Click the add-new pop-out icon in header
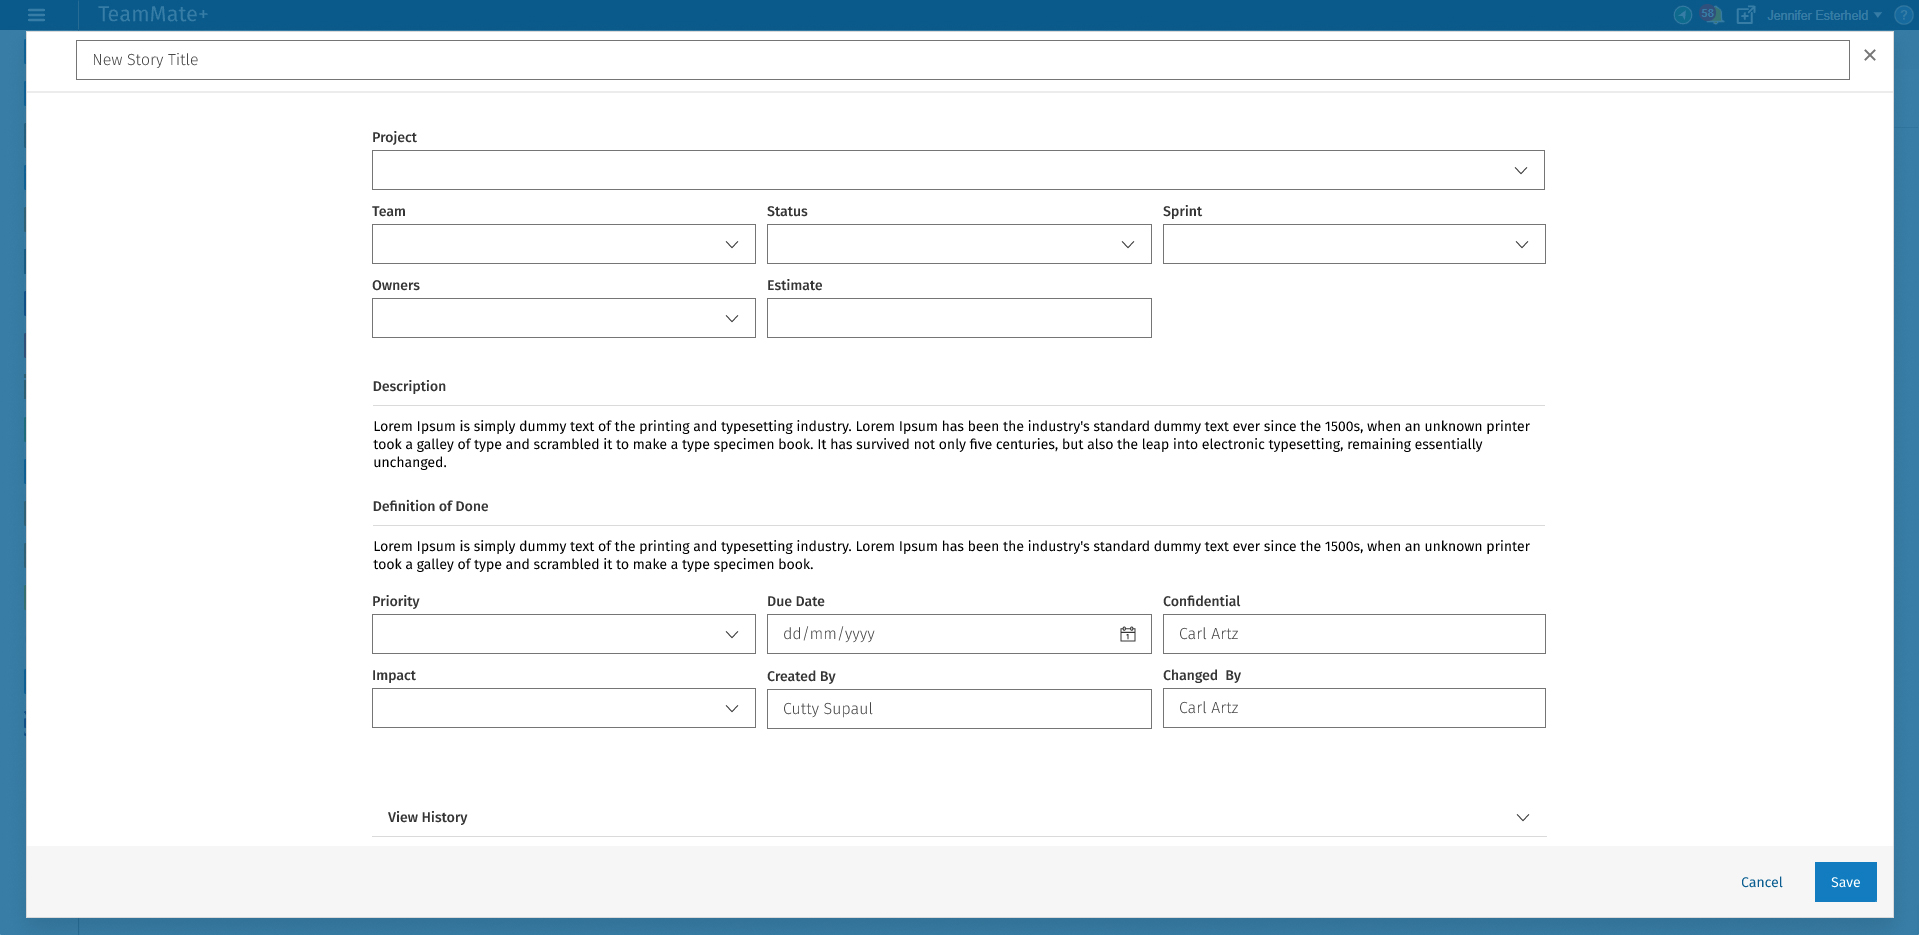This screenshot has width=1919, height=935. 1746,15
